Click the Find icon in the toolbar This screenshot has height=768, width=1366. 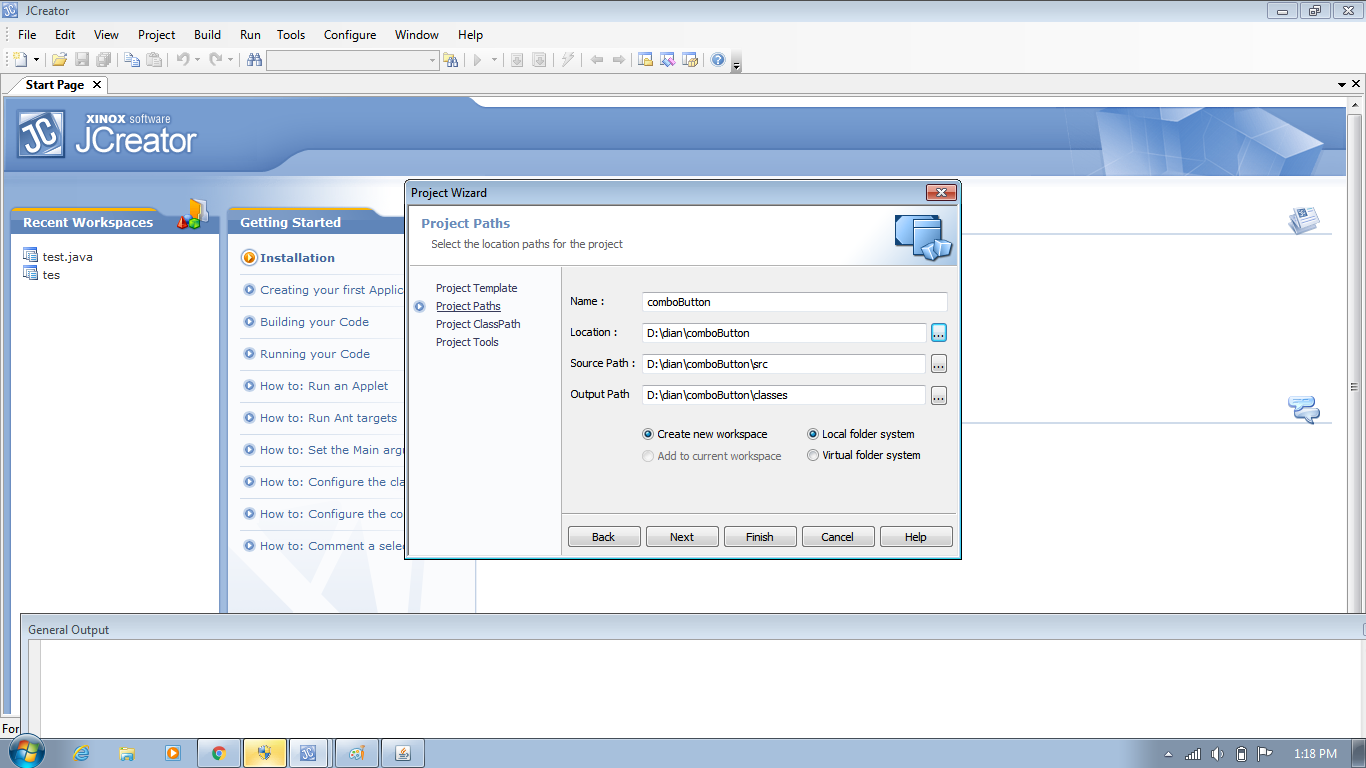pyautogui.click(x=254, y=59)
